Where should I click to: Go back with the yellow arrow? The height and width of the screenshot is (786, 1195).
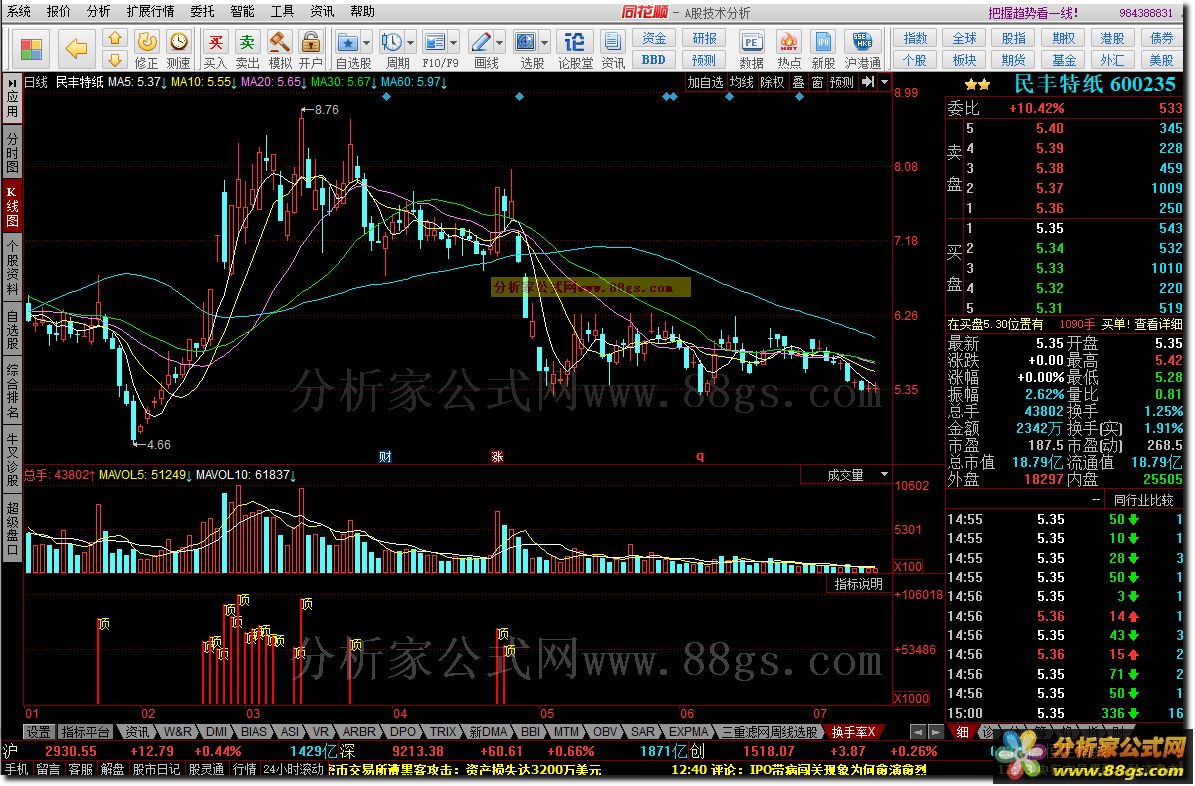click(x=77, y=49)
